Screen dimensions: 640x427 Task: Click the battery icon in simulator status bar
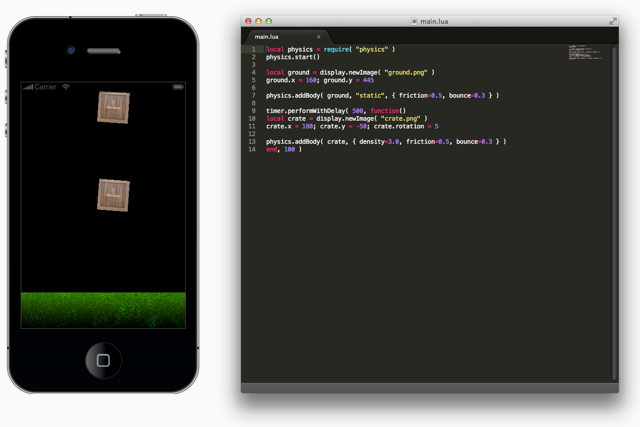coord(178,87)
